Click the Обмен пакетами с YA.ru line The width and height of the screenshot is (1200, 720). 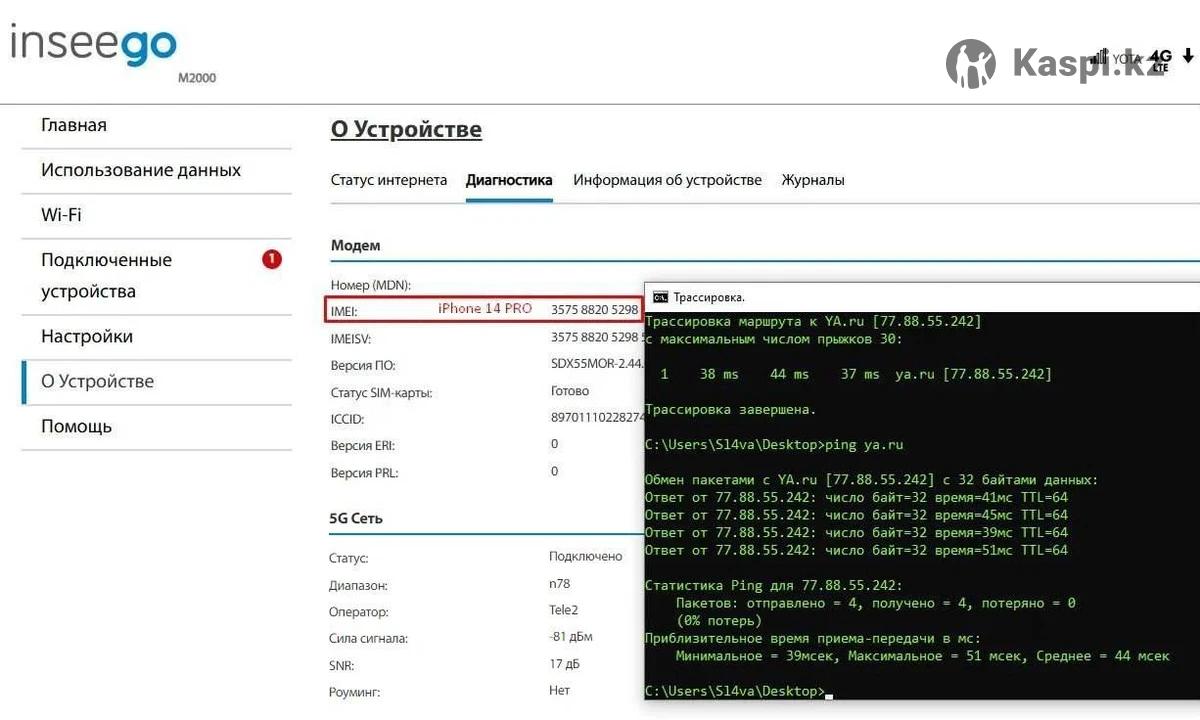[x=871, y=480]
